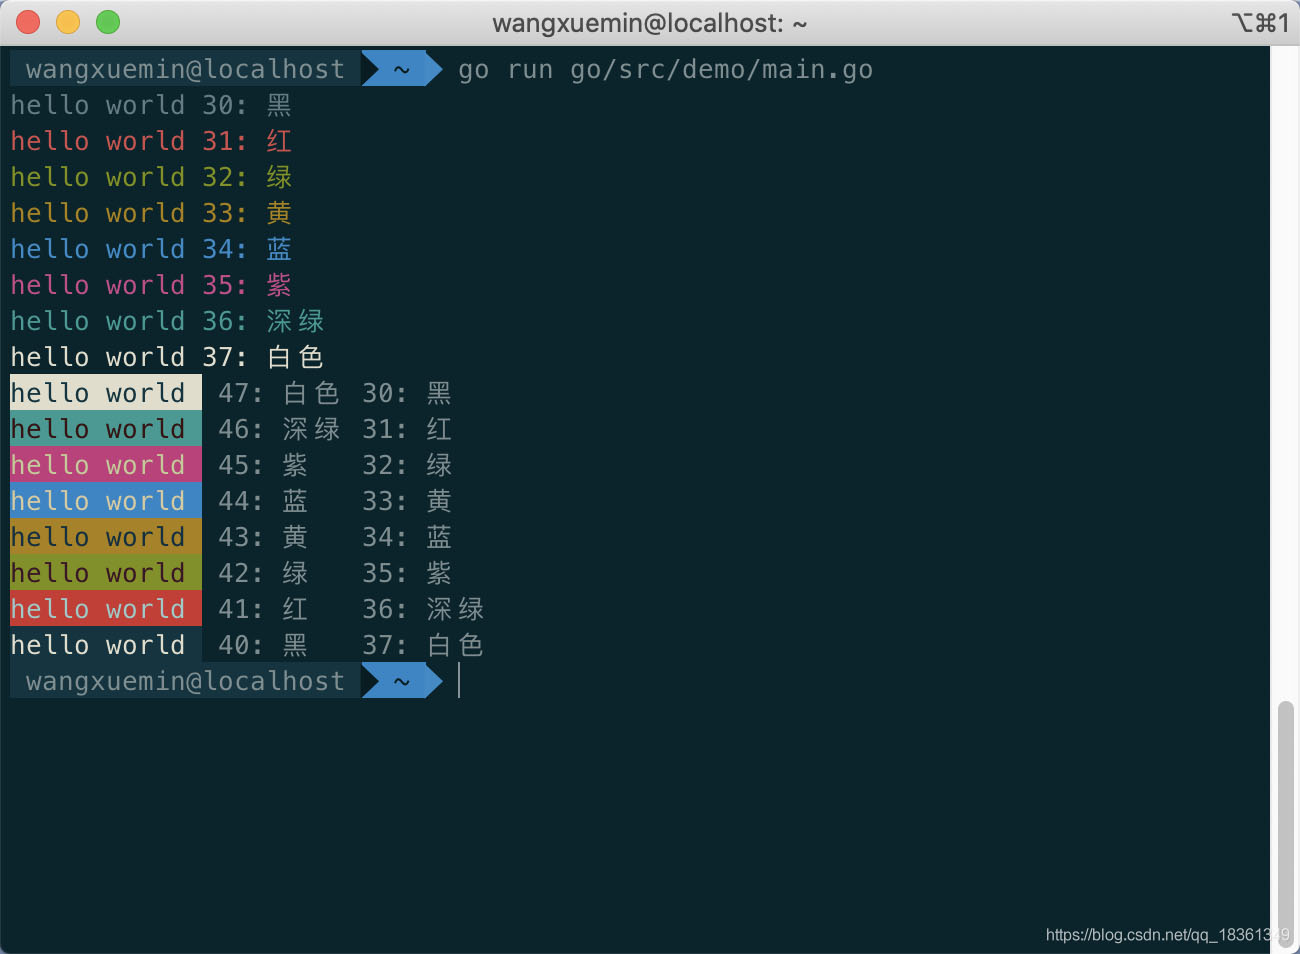Click the magenta-background hello world bar

105,465
